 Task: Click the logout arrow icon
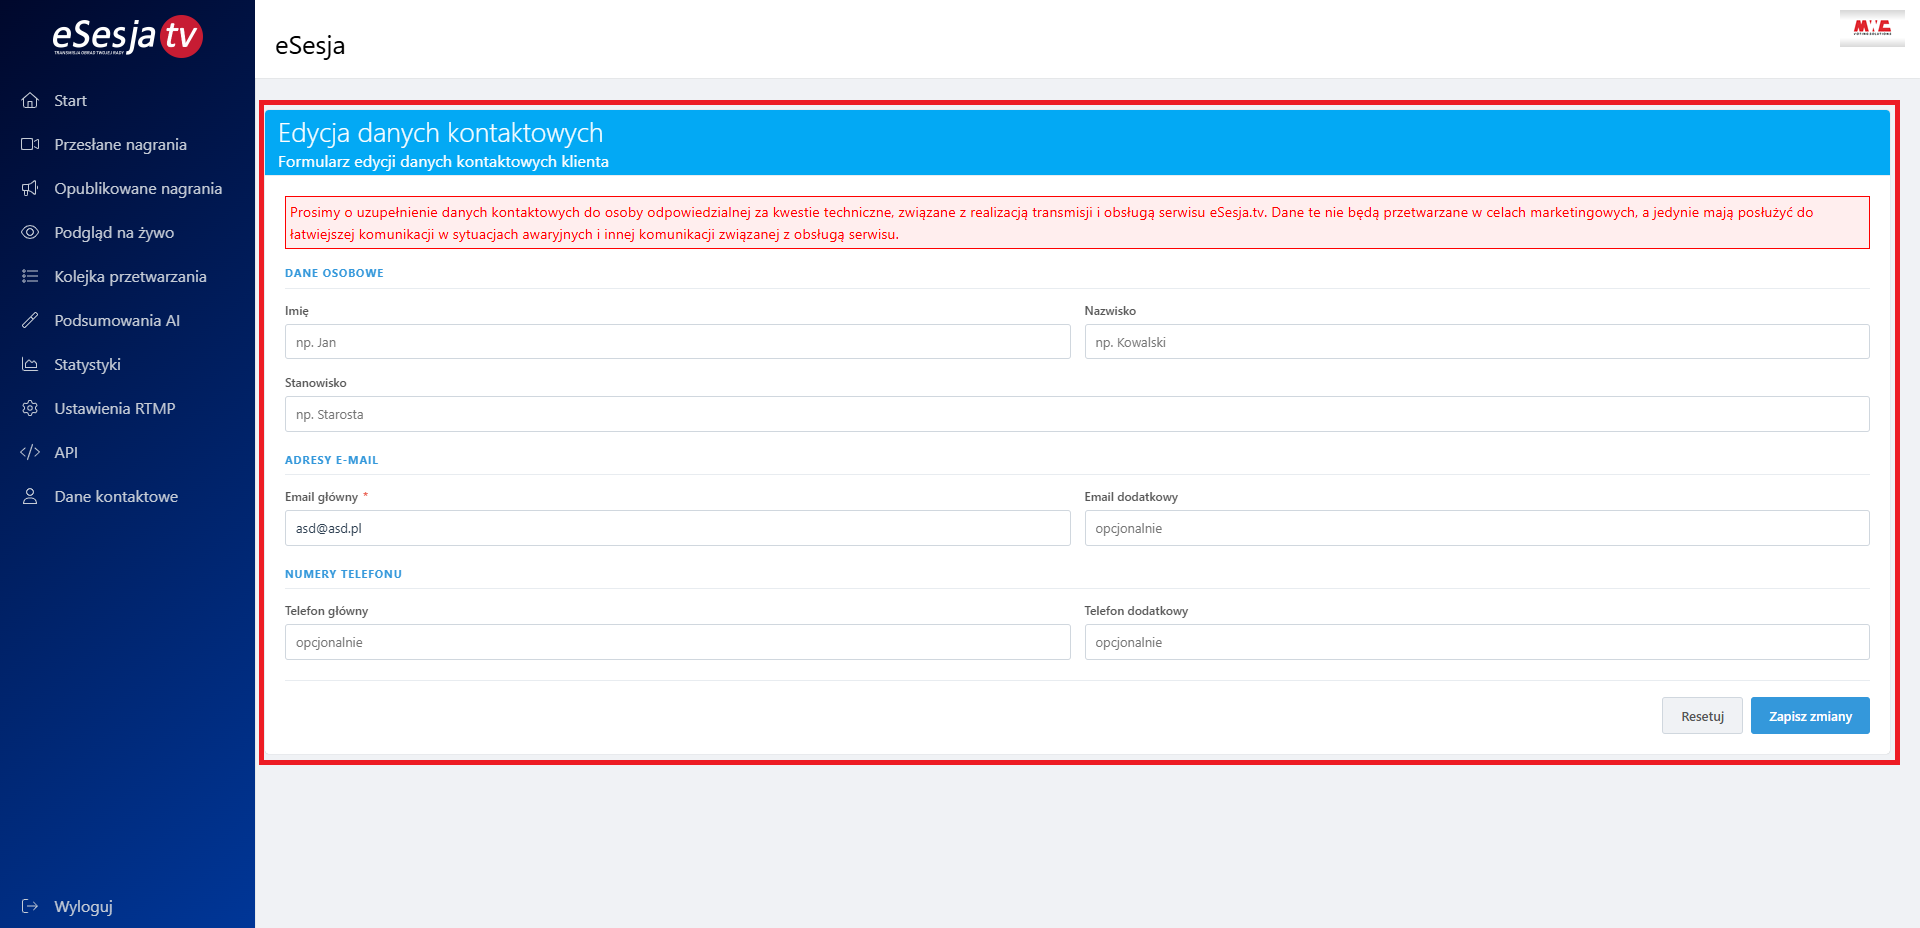[x=30, y=906]
